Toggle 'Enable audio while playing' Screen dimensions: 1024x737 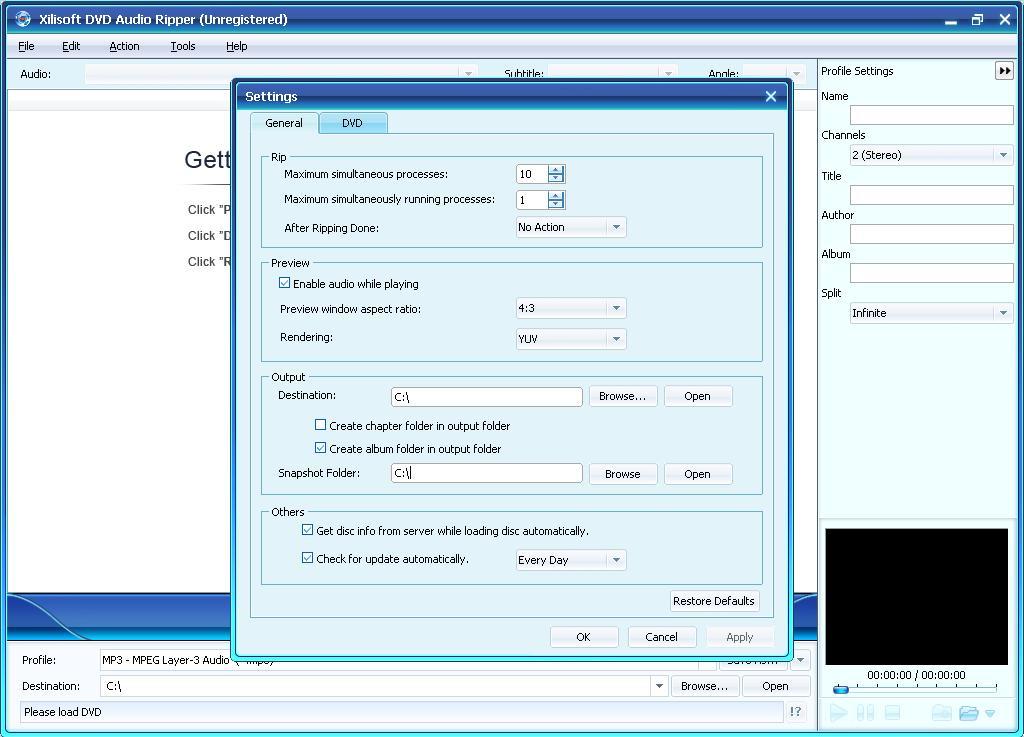[285, 283]
